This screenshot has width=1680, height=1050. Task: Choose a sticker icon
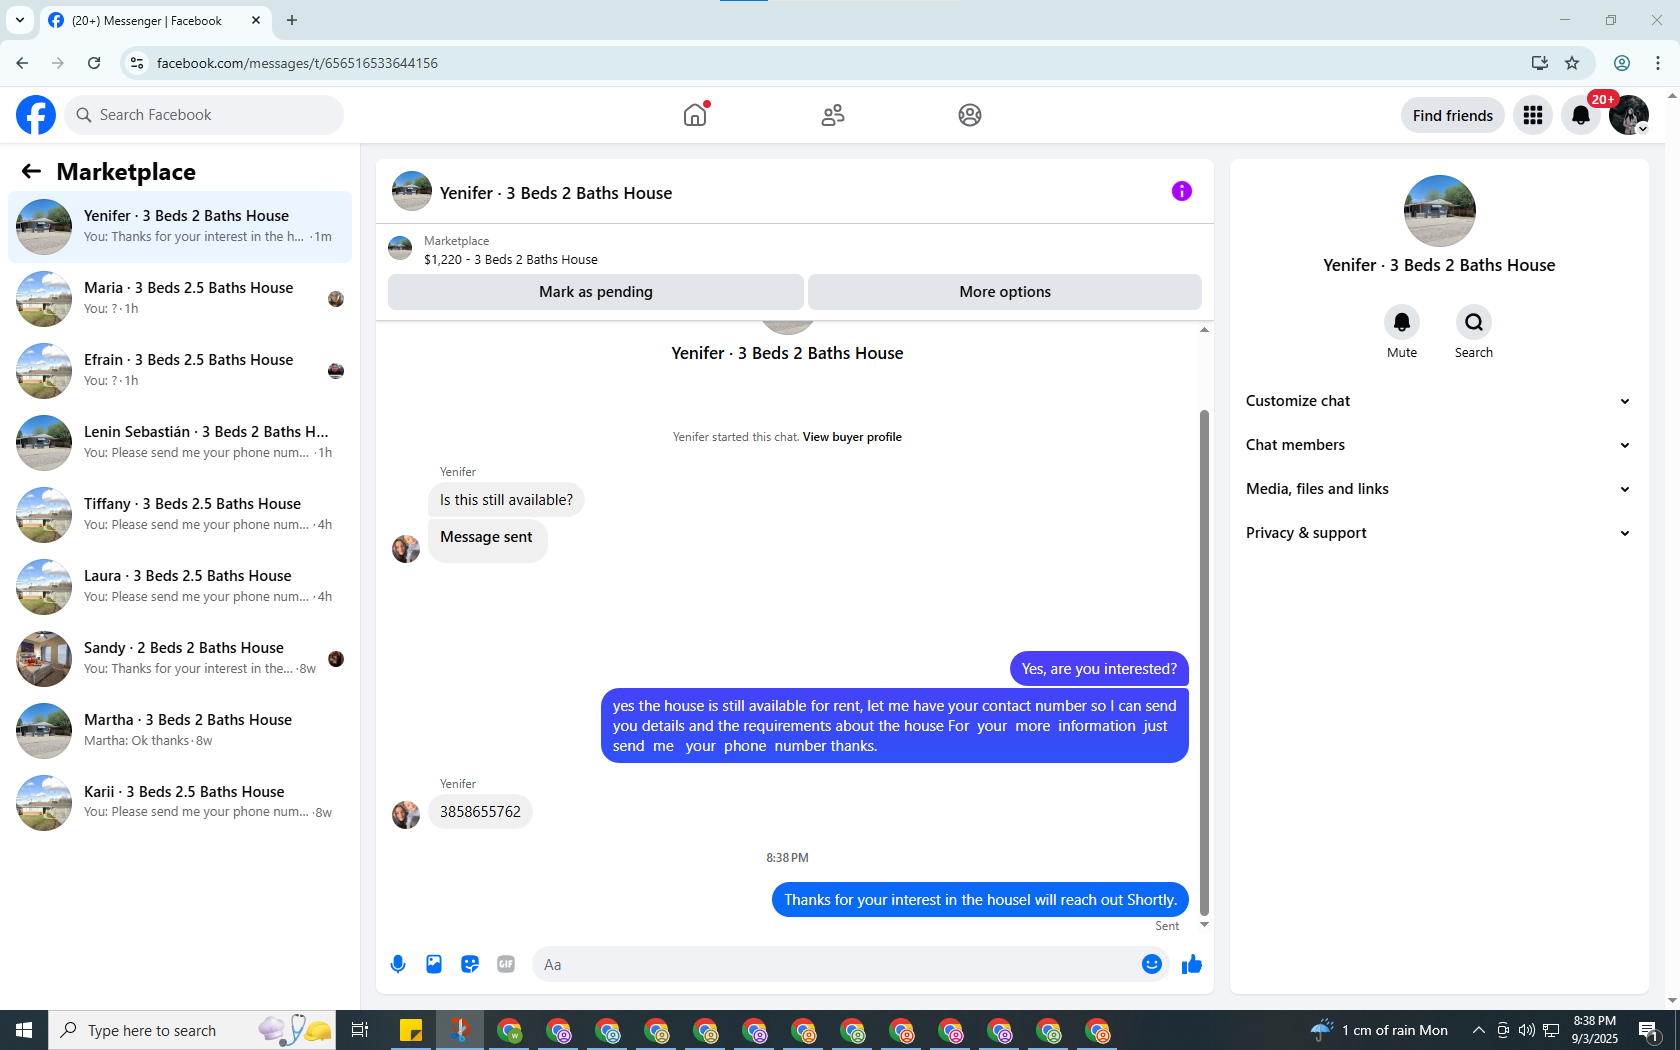pos(470,964)
